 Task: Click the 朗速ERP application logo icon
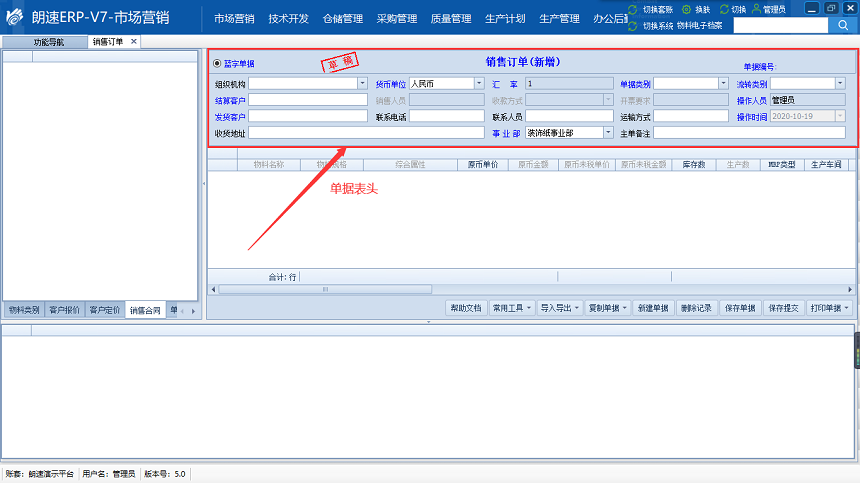15,17
